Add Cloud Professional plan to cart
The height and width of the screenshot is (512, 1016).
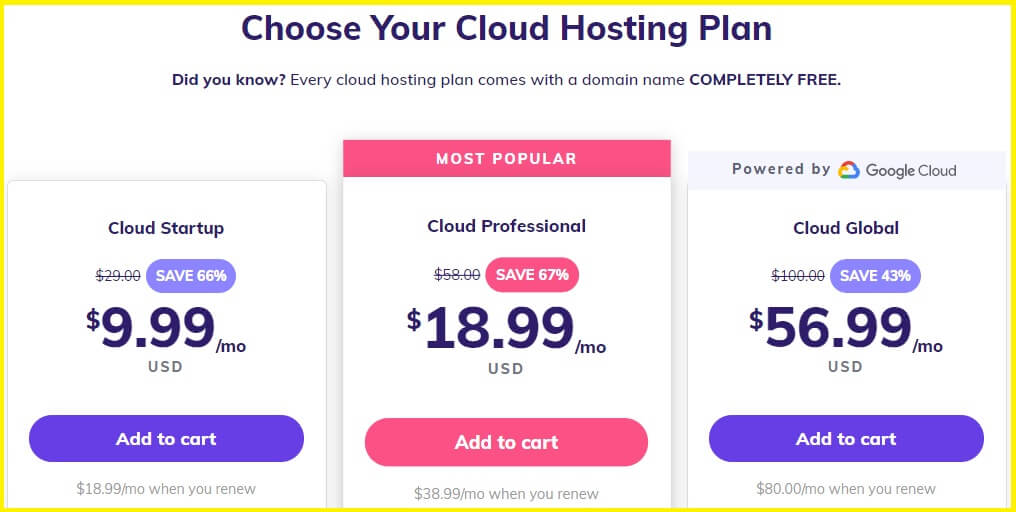click(506, 442)
